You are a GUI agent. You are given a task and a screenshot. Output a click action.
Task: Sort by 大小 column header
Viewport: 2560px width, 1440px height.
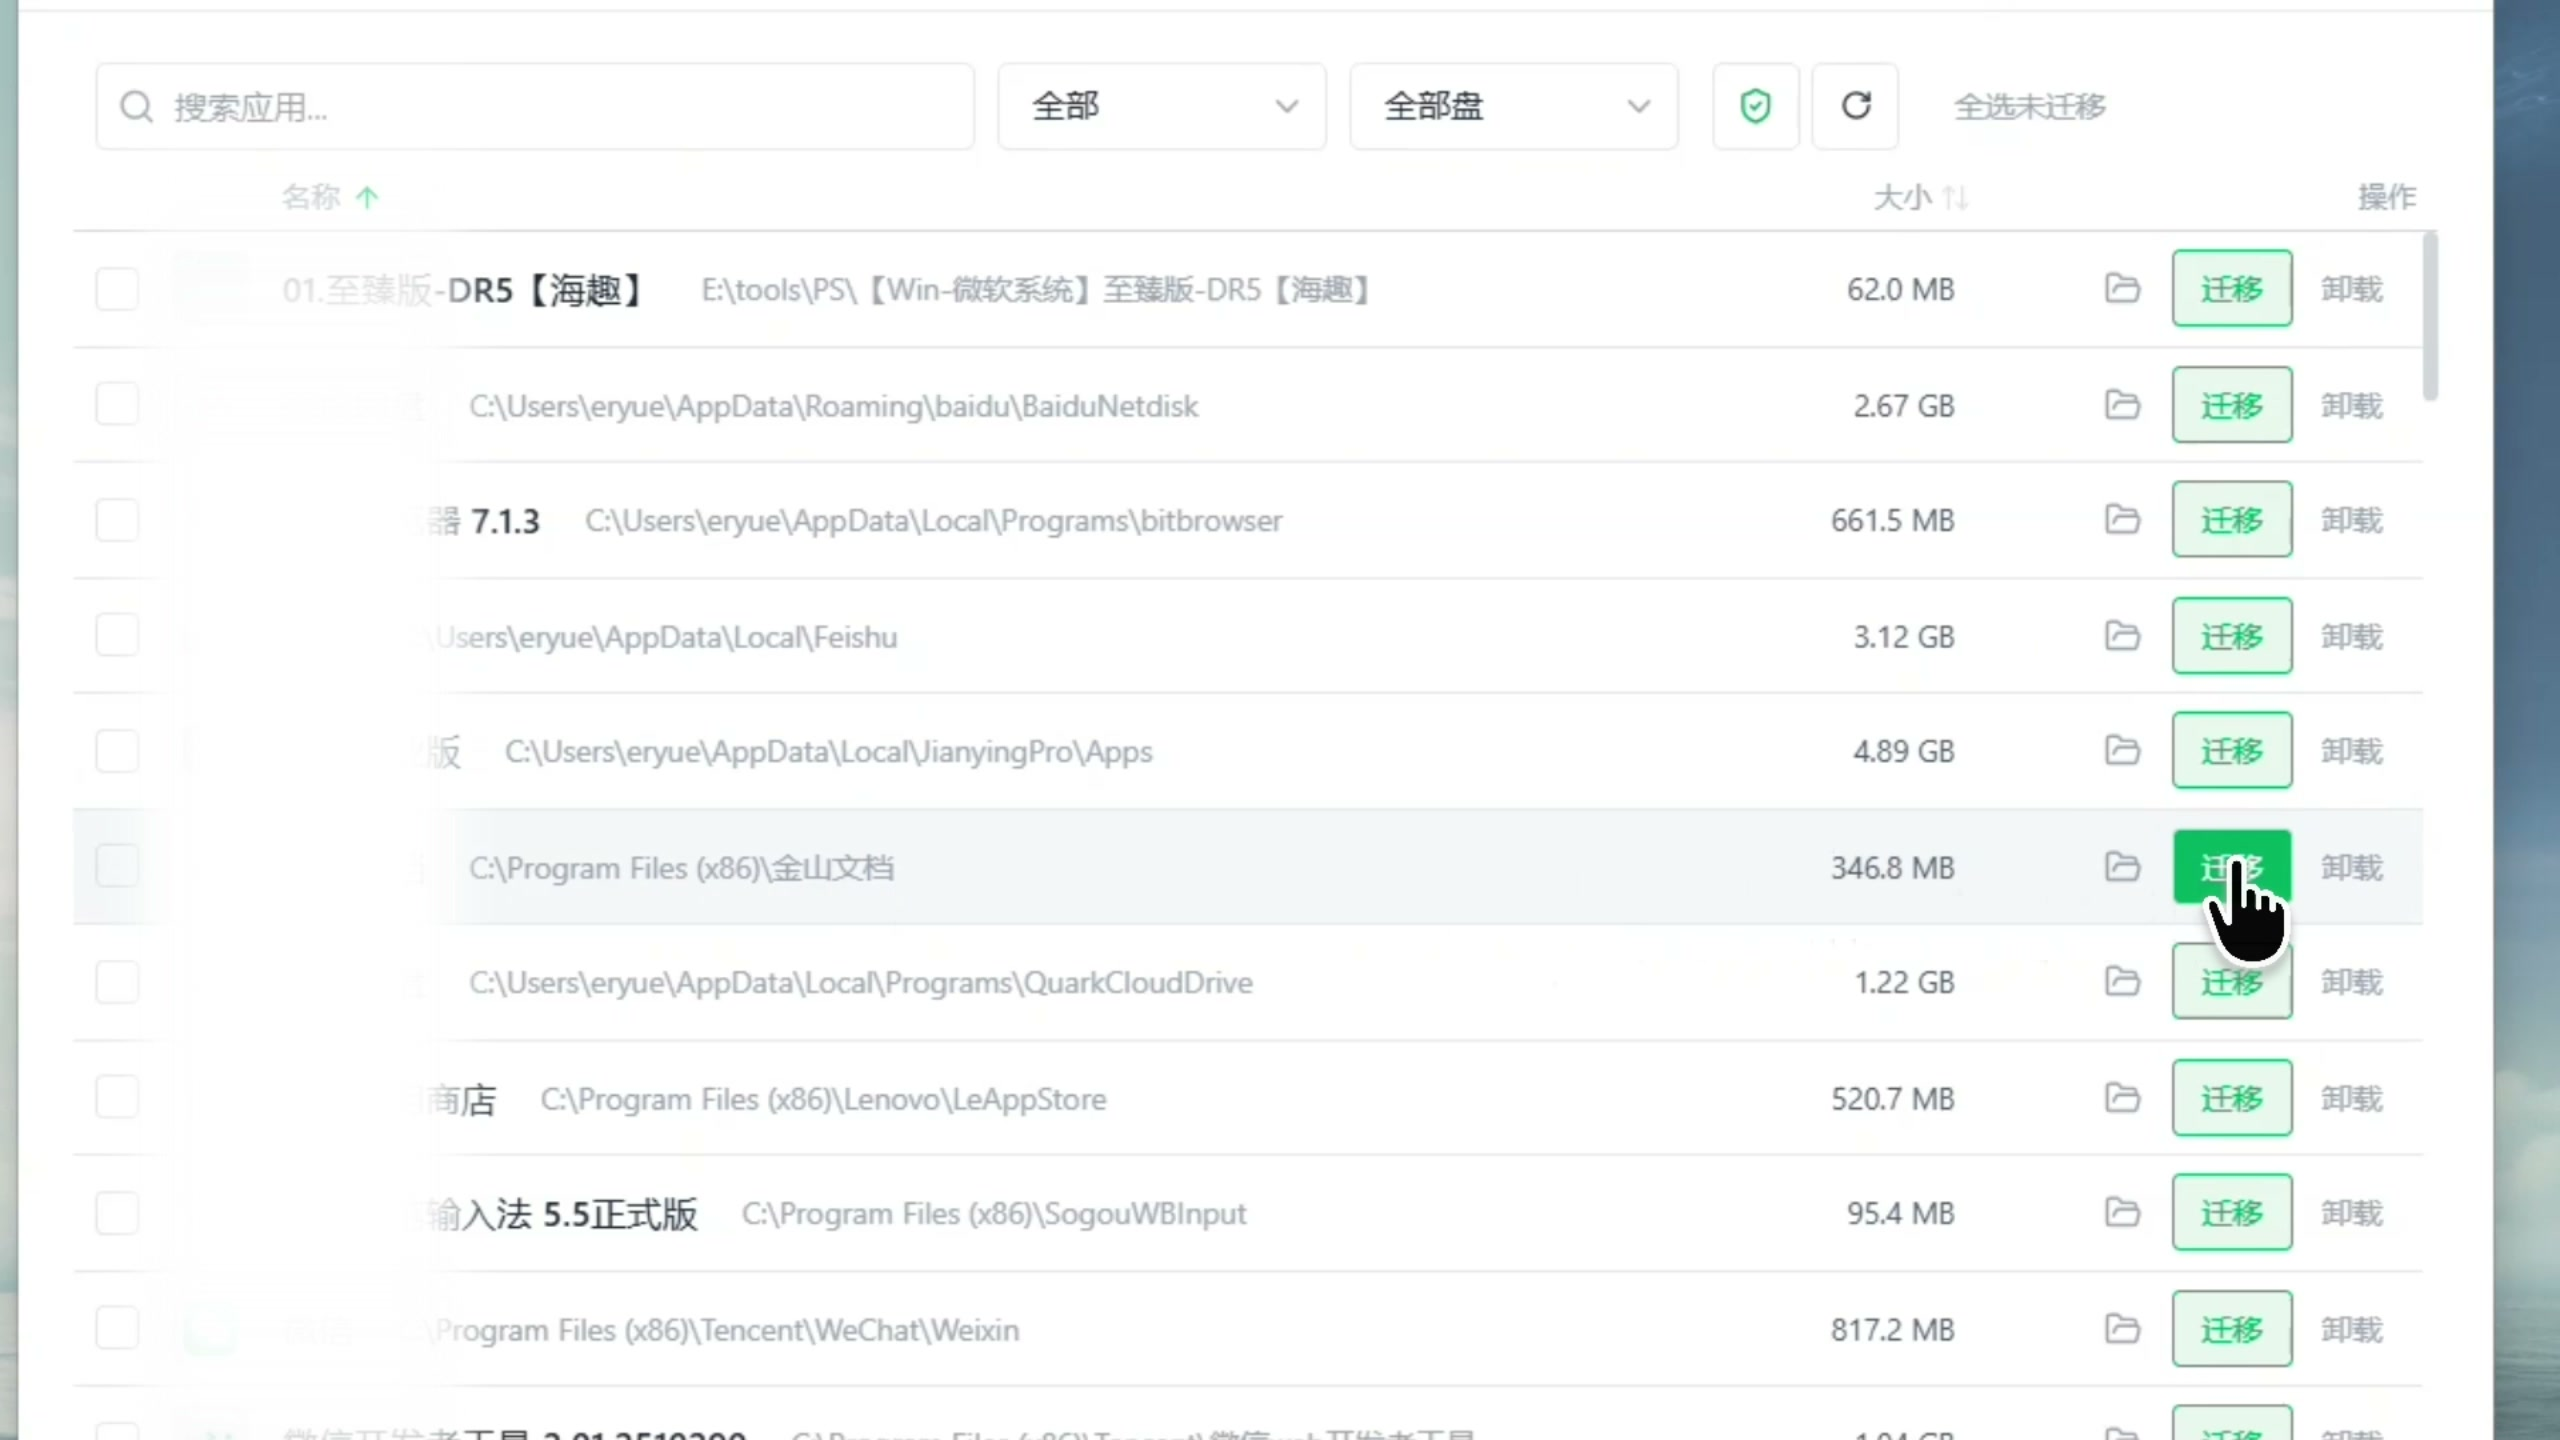1920,197
